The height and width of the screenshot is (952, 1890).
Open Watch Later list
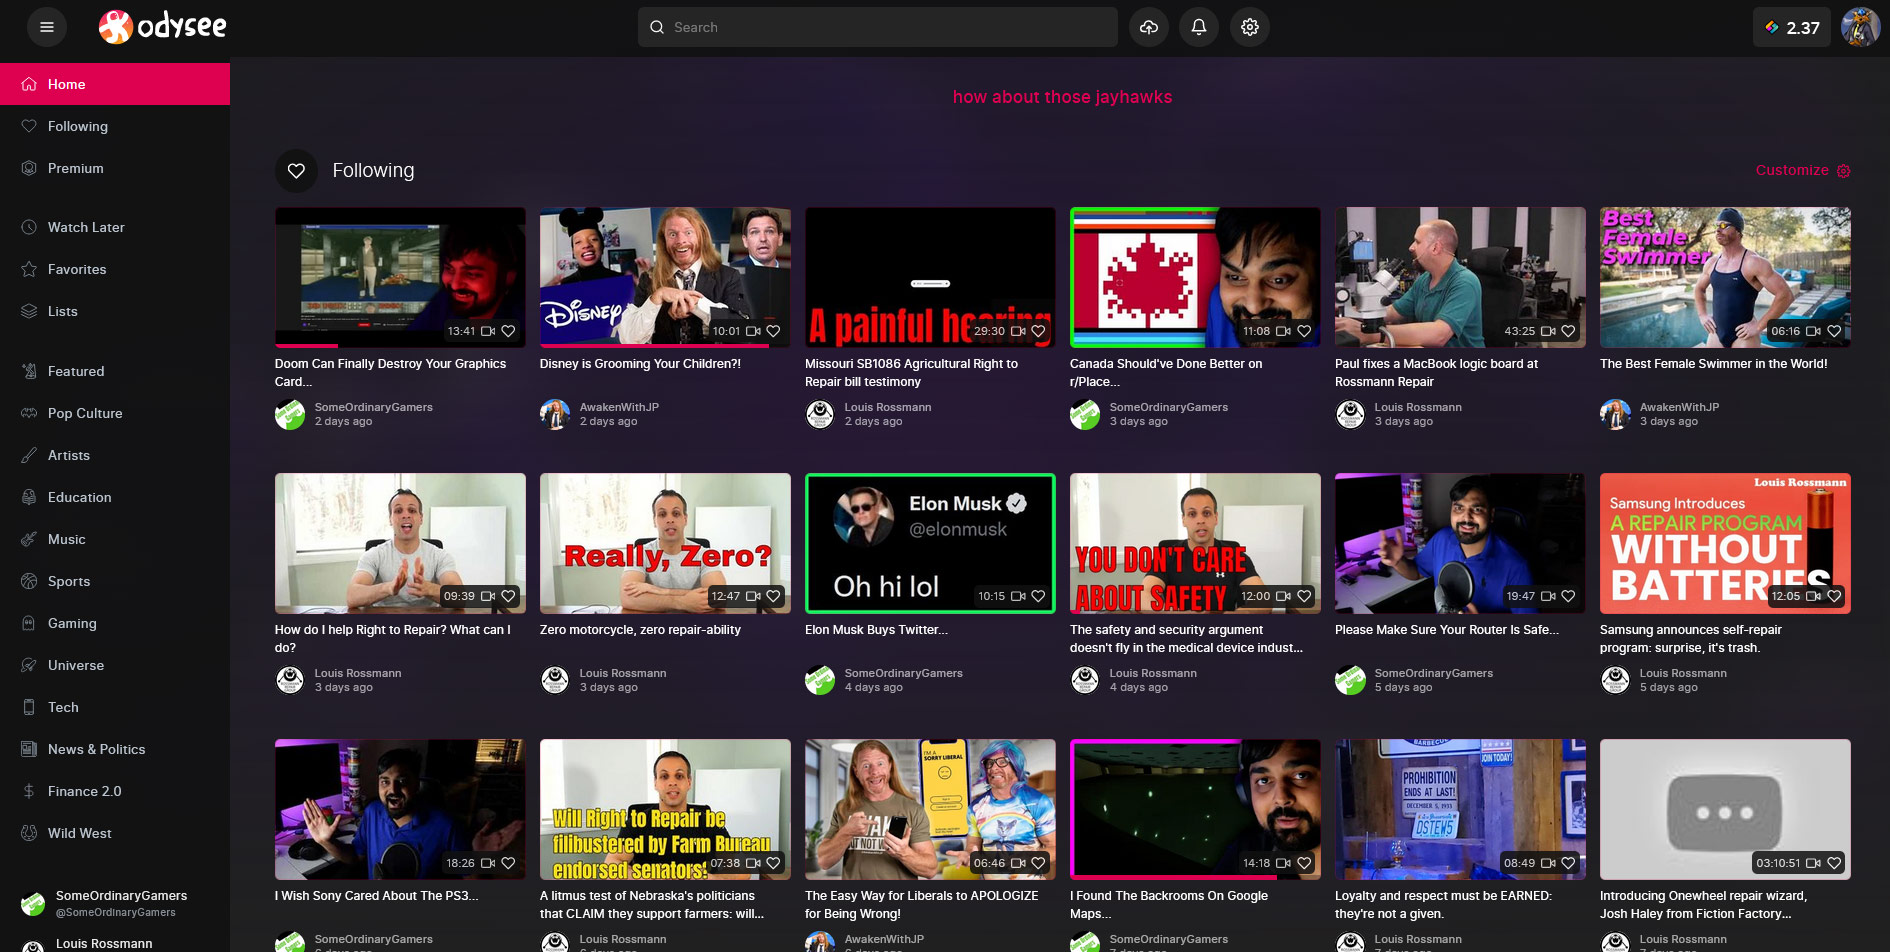(x=115, y=227)
